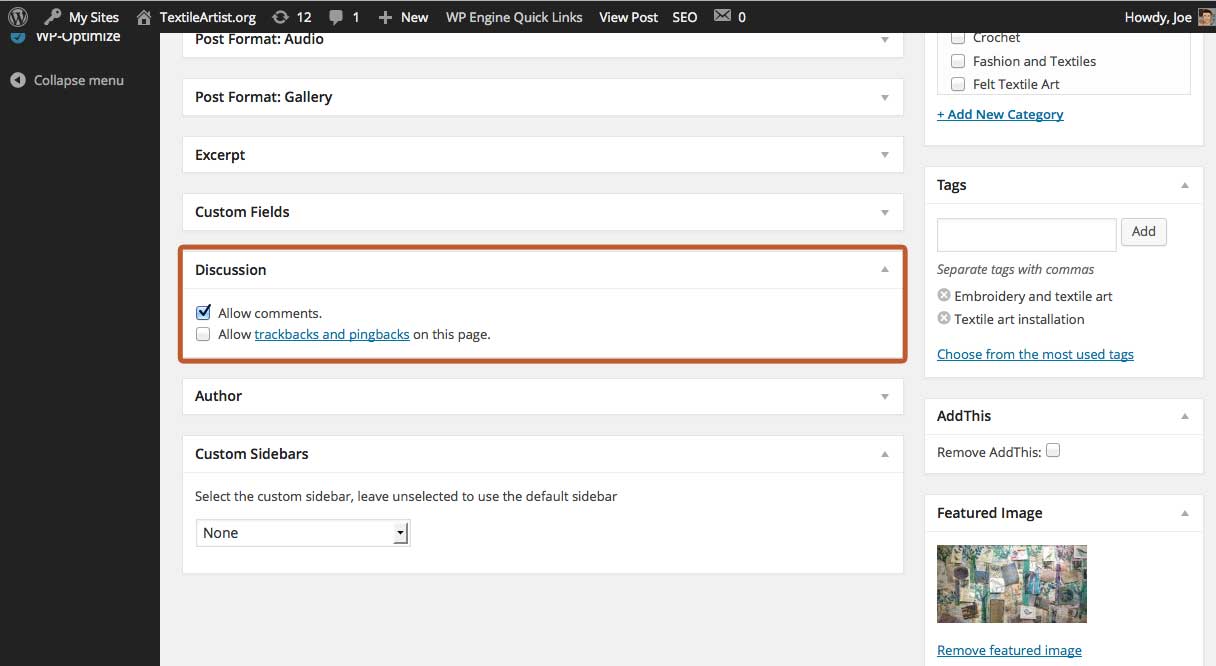Click Remove featured image link
The image size is (1216, 666).
pos(1009,650)
